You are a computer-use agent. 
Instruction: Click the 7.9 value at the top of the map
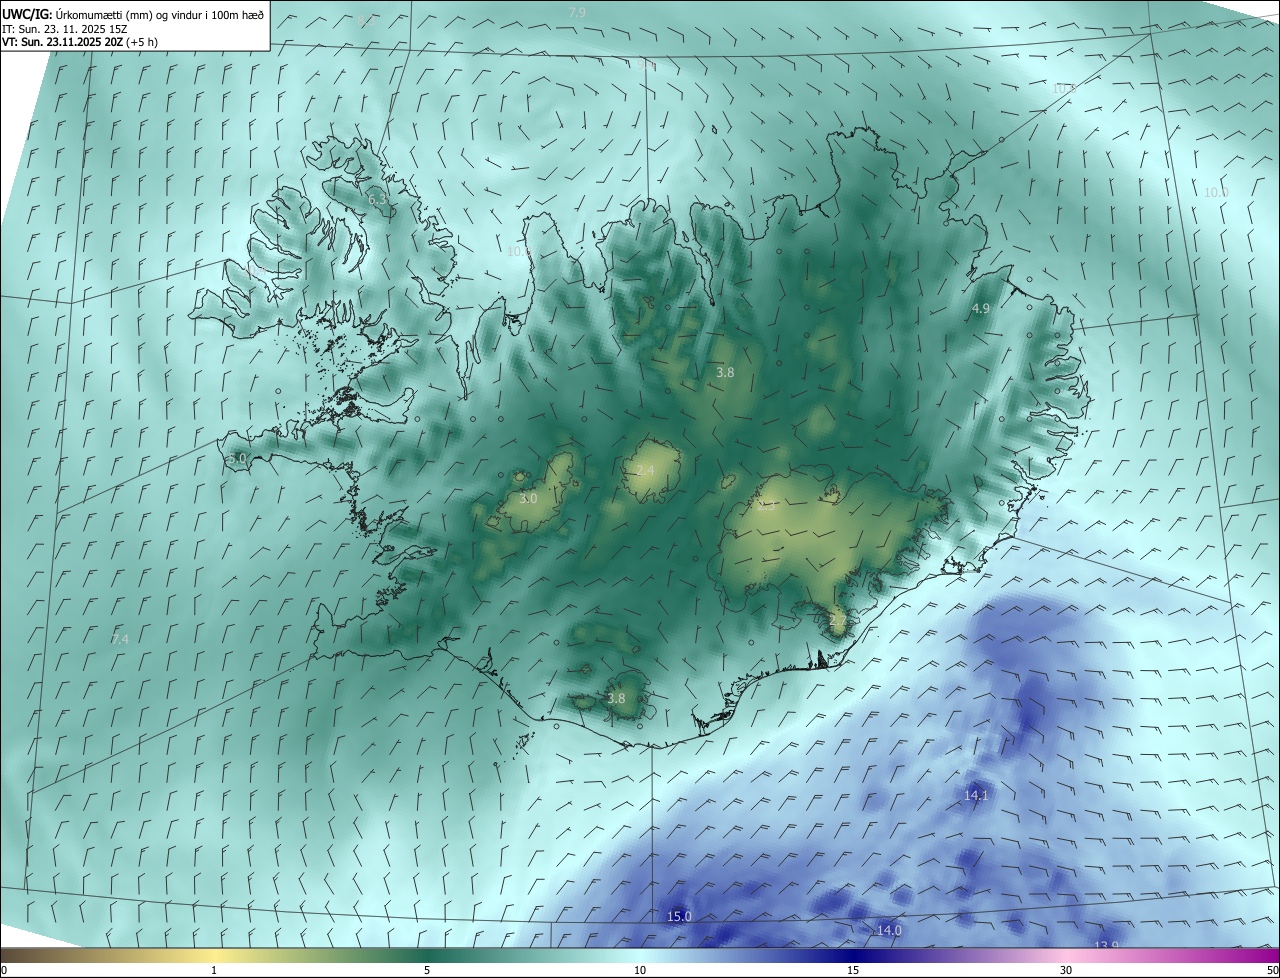[577, 12]
